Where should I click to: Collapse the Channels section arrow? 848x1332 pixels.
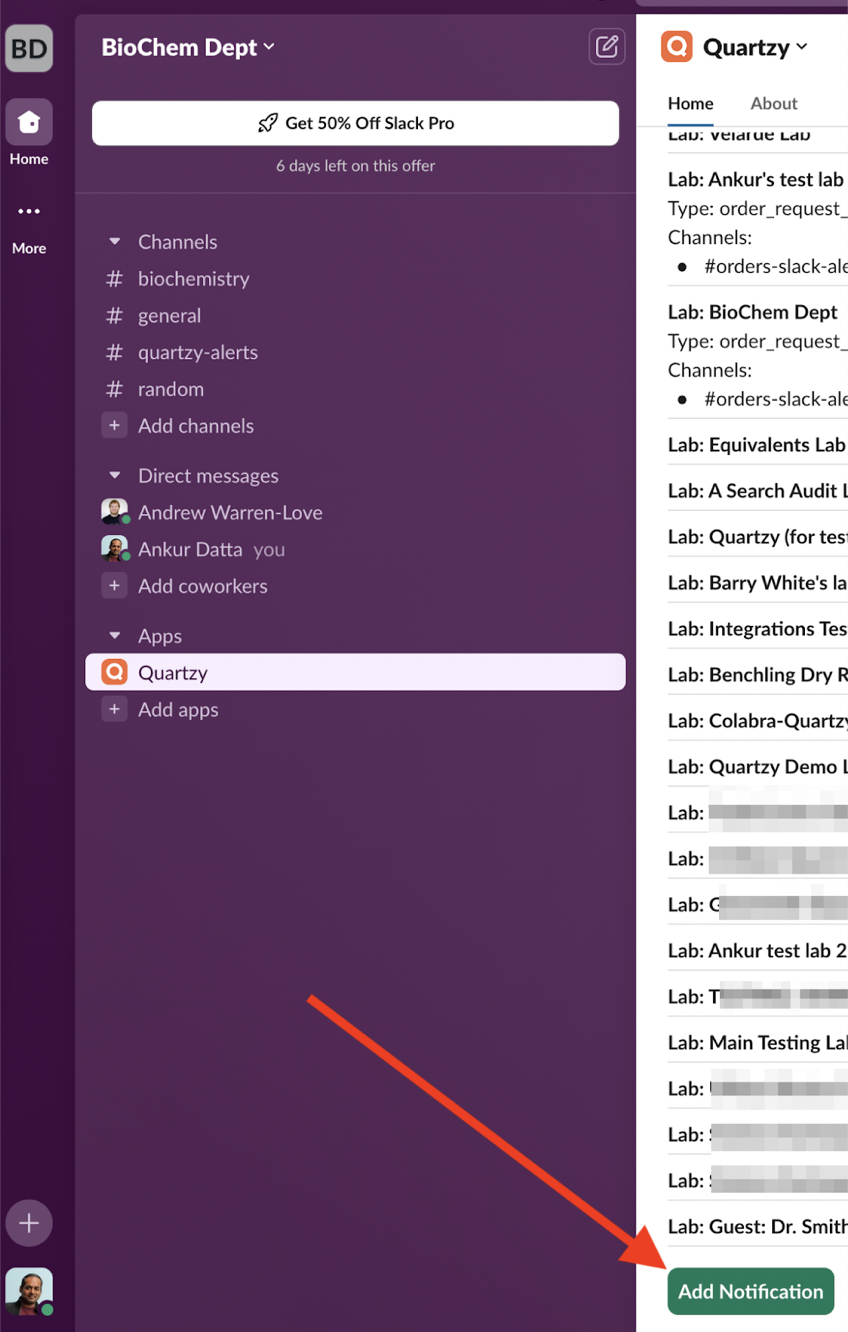click(x=115, y=242)
